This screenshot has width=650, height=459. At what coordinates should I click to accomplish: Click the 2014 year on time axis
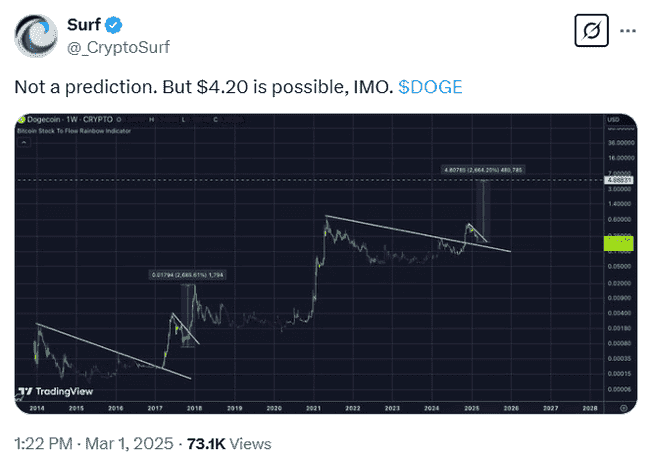(x=36, y=408)
